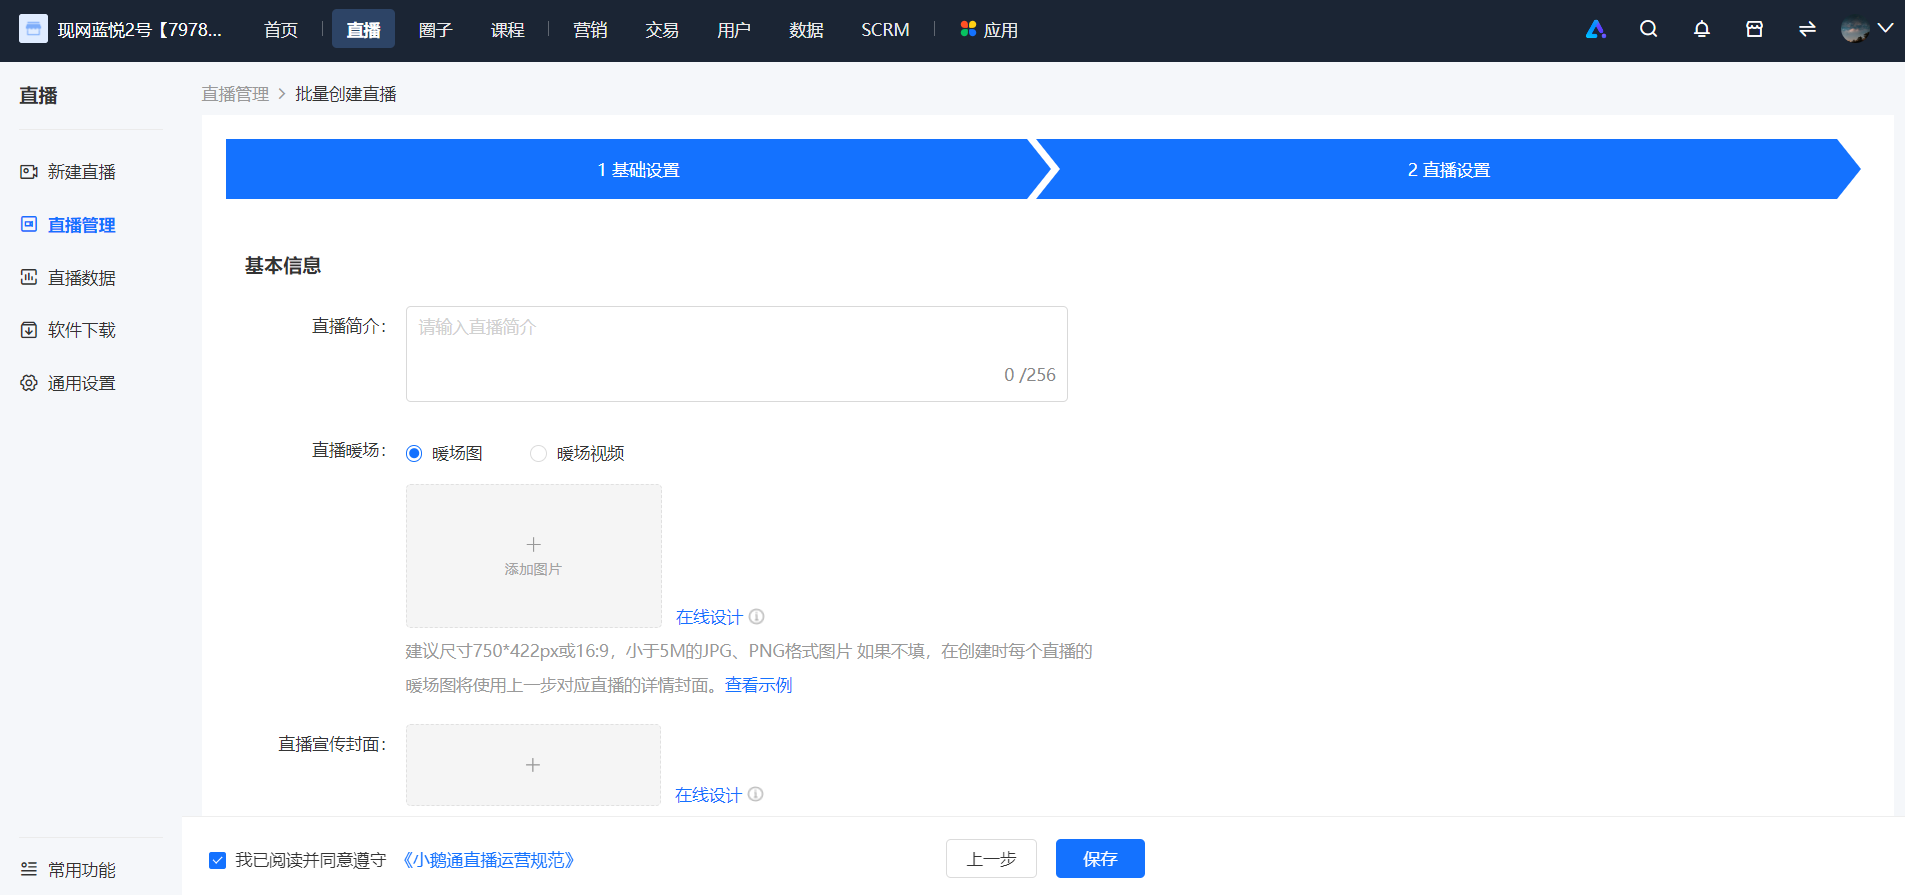This screenshot has height=895, width=1905.
Task: Click info icon beside first 在线设计 link
Action: [756, 616]
